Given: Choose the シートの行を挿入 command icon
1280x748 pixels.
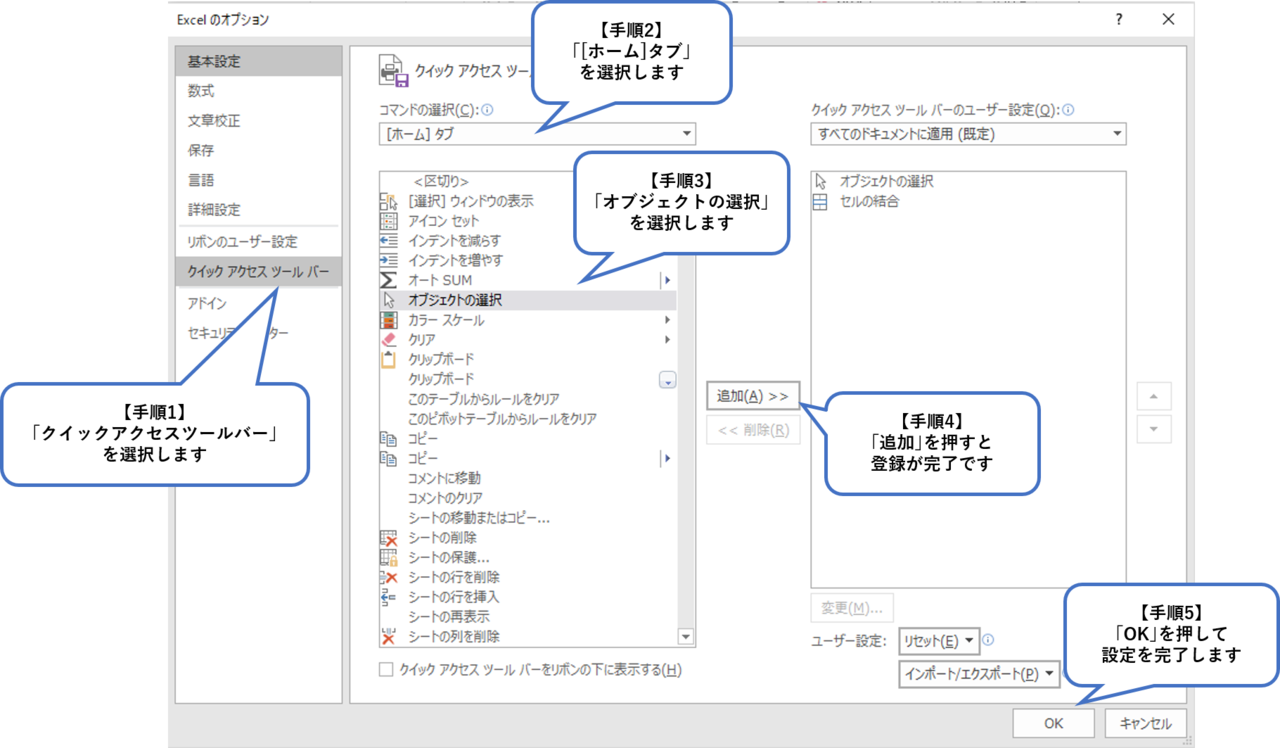Looking at the screenshot, I should [x=389, y=597].
